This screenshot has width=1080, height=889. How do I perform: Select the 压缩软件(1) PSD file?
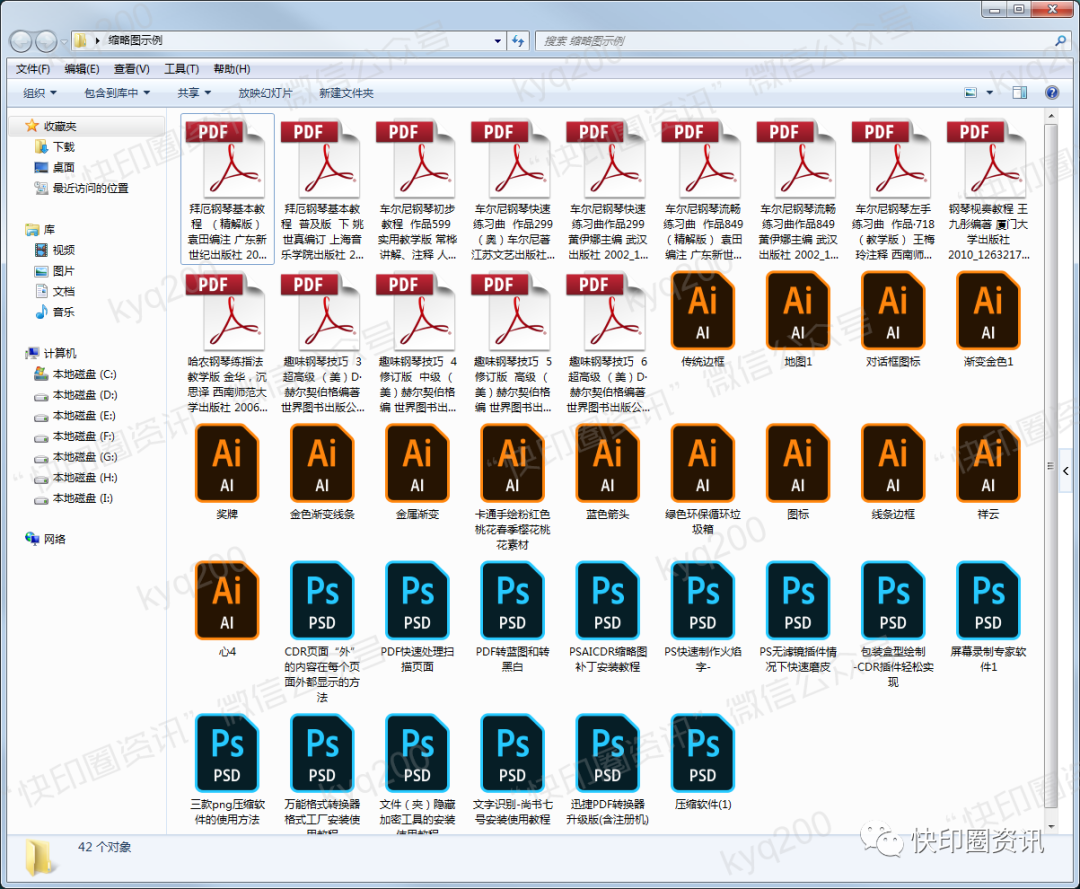point(703,763)
